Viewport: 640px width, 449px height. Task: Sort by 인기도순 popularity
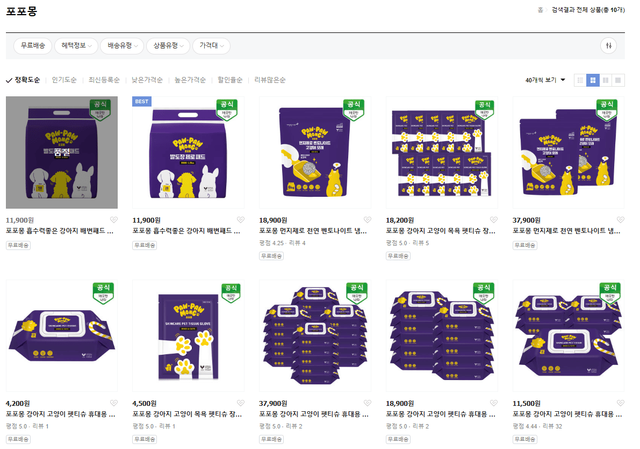coord(64,80)
